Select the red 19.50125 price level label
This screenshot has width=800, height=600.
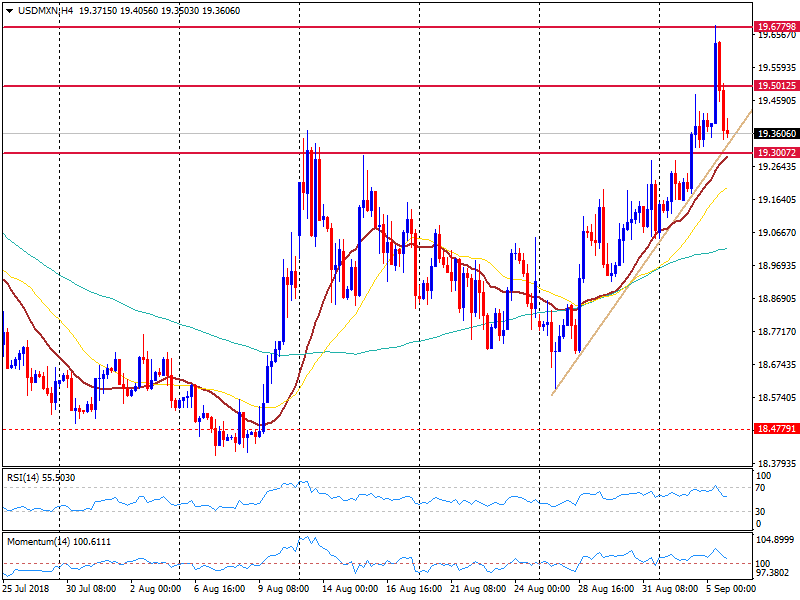[x=776, y=86]
